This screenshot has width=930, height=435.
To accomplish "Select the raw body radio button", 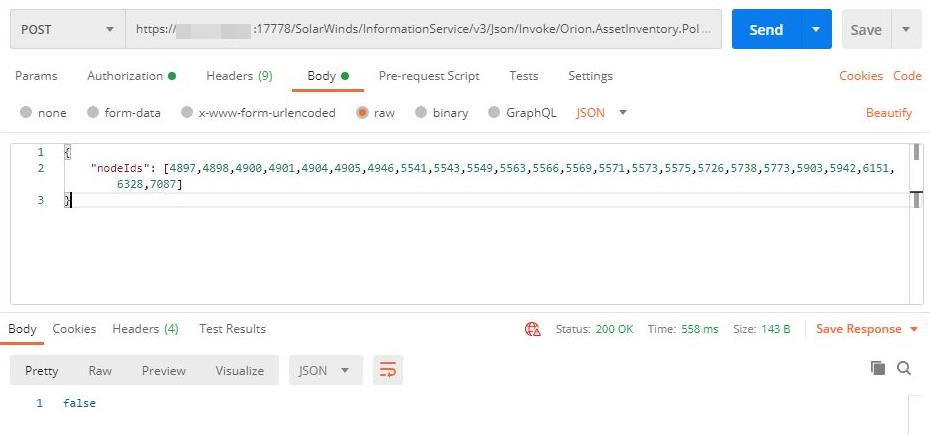I will pyautogui.click(x=362, y=112).
